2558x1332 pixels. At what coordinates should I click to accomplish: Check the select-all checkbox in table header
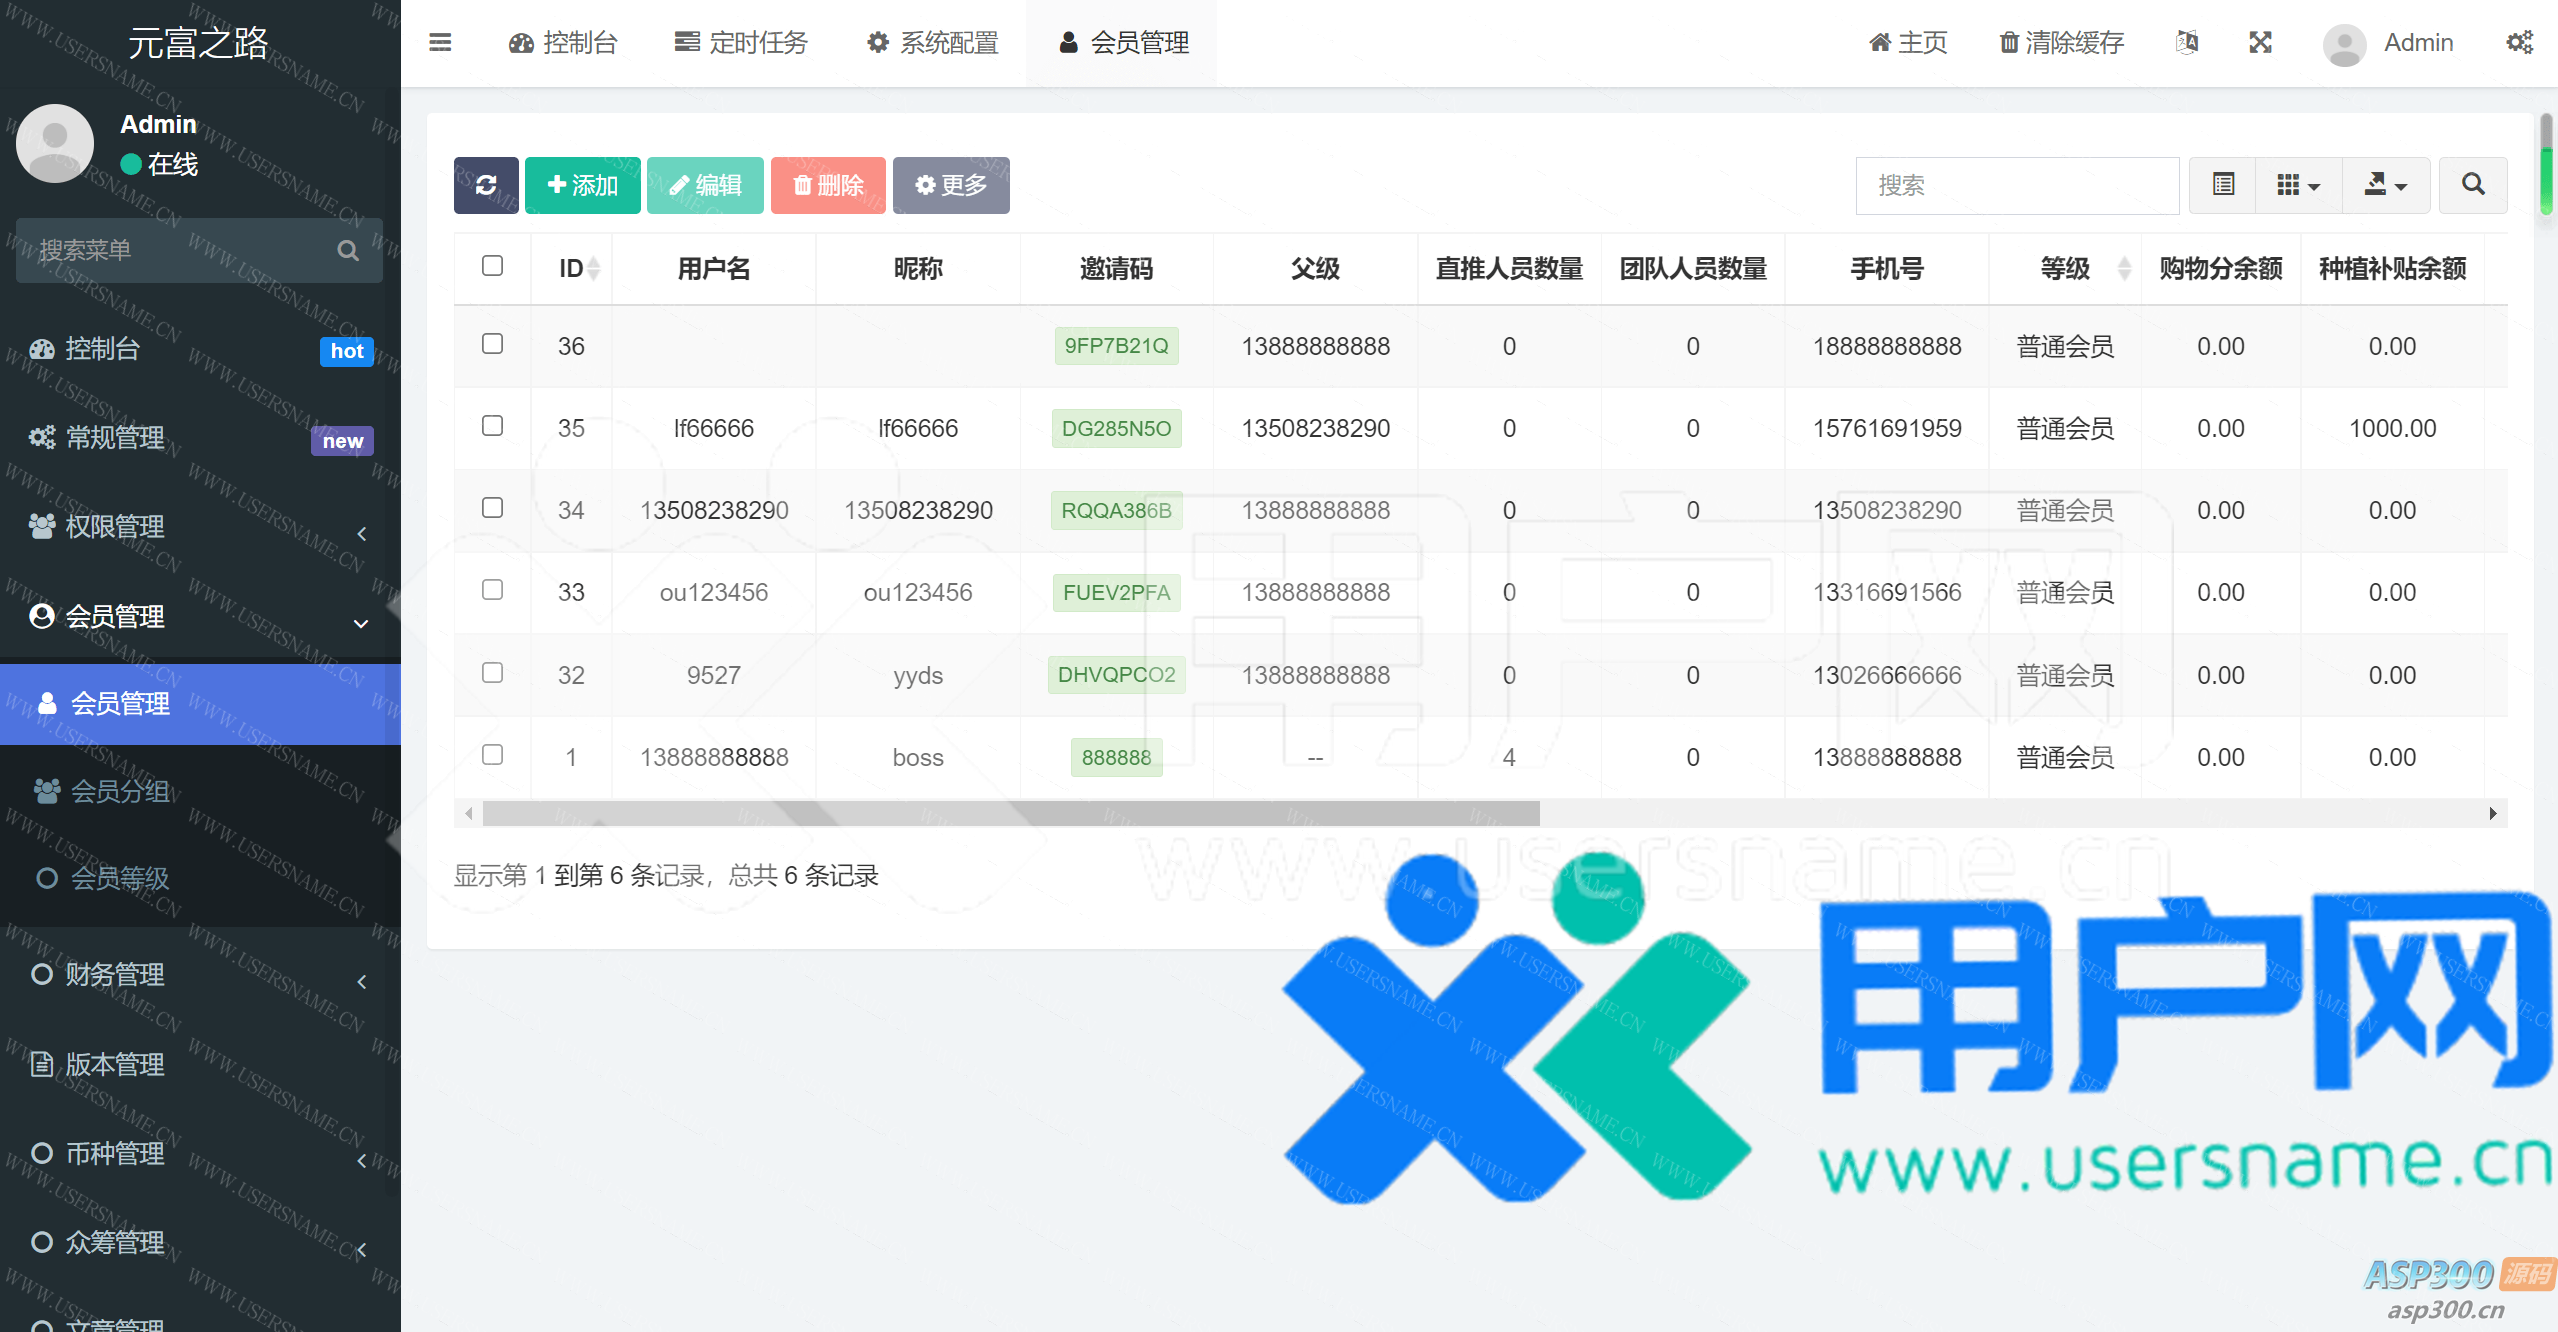click(x=492, y=266)
